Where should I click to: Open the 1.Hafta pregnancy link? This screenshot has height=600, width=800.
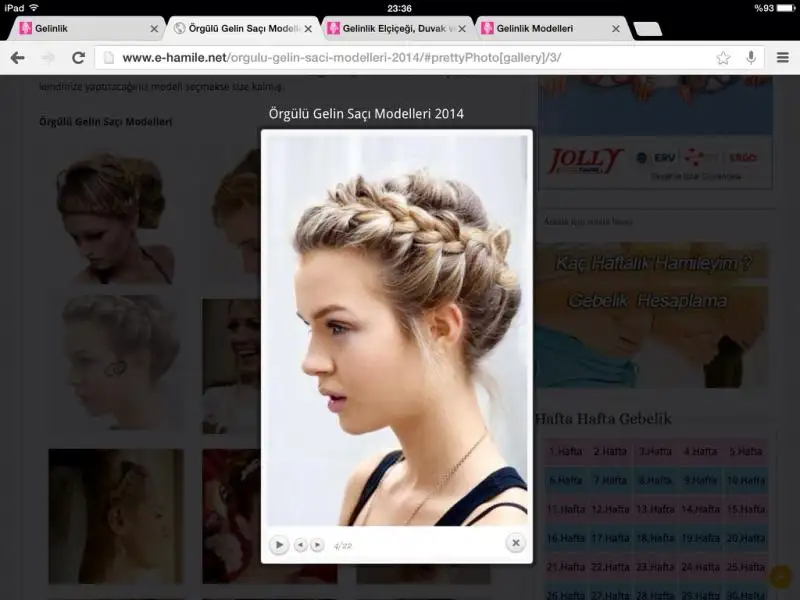click(565, 452)
